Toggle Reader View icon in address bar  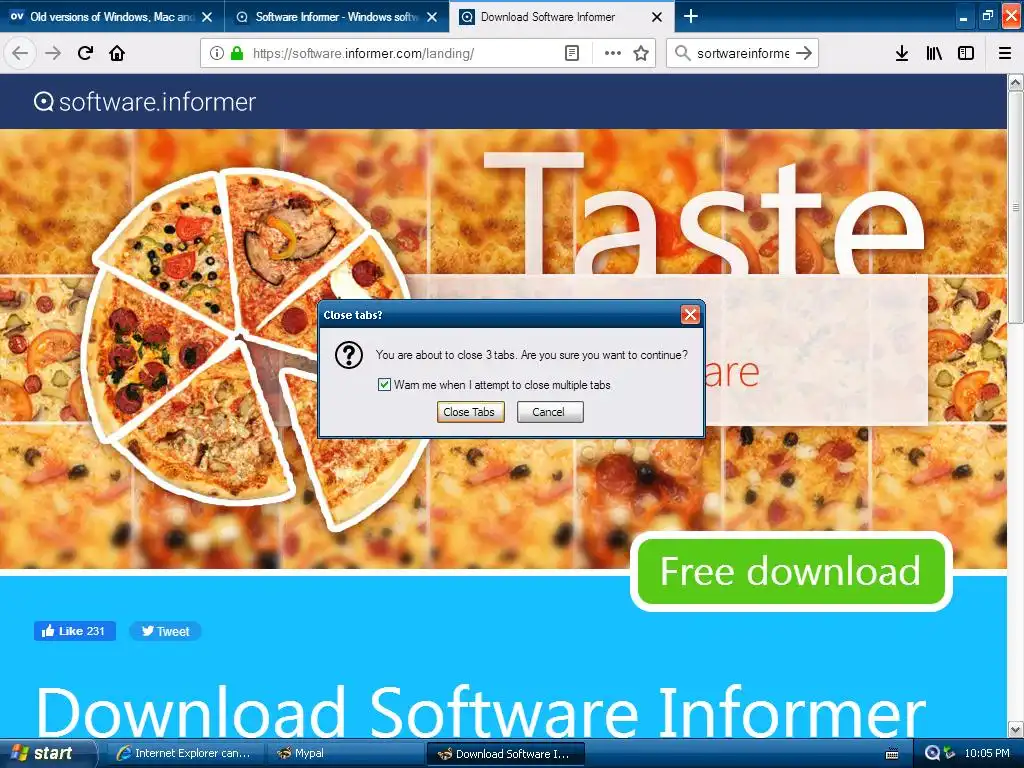pyautogui.click(x=571, y=53)
